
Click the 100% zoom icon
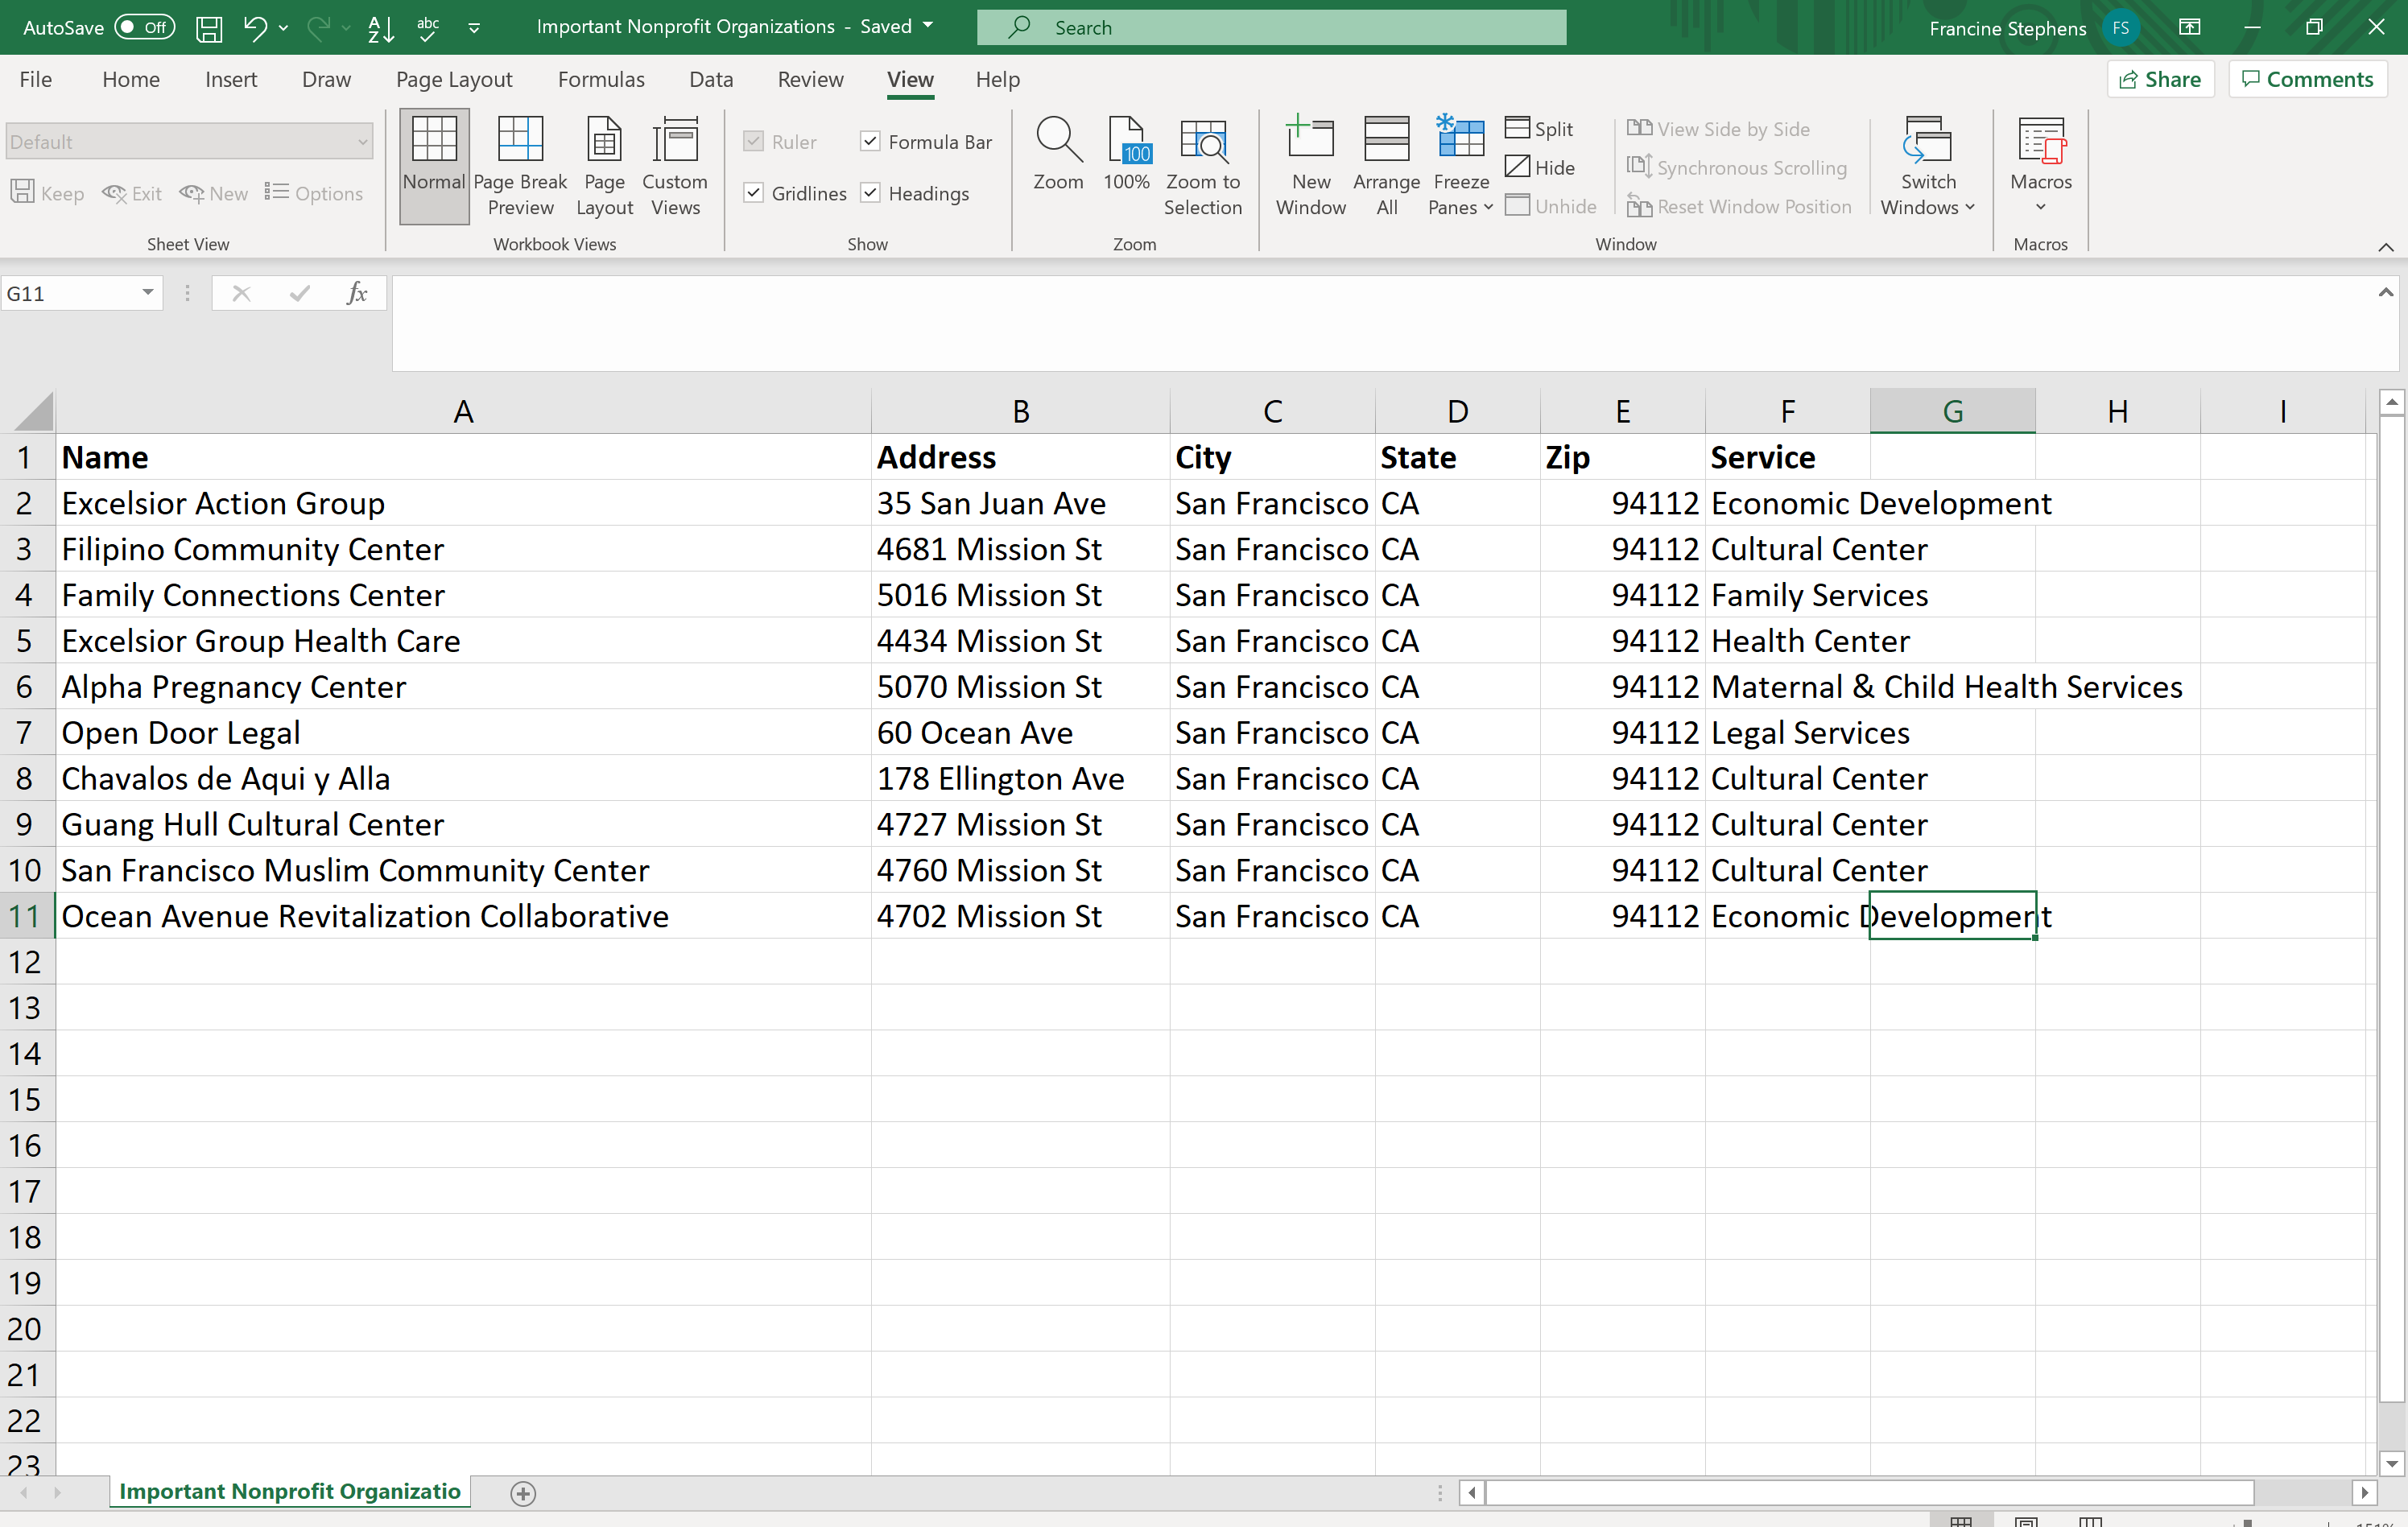pos(1126,140)
